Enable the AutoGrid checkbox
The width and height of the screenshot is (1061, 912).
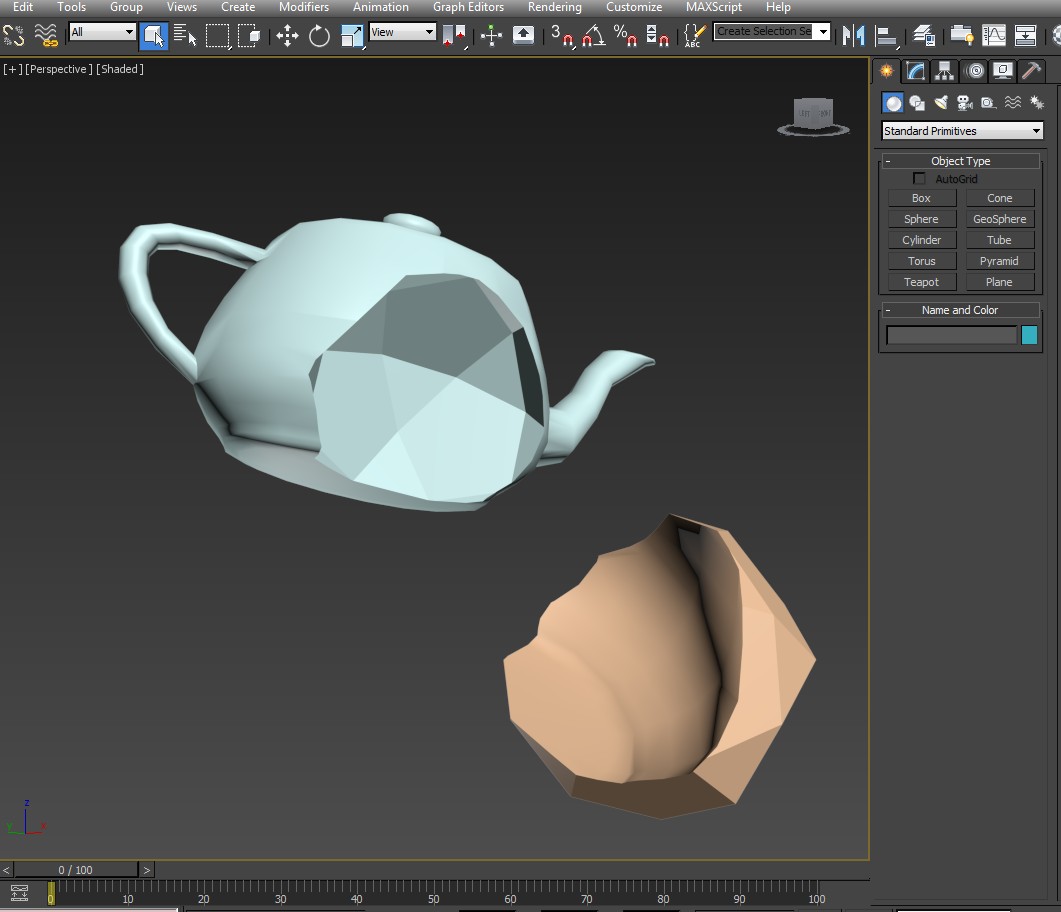click(x=919, y=179)
